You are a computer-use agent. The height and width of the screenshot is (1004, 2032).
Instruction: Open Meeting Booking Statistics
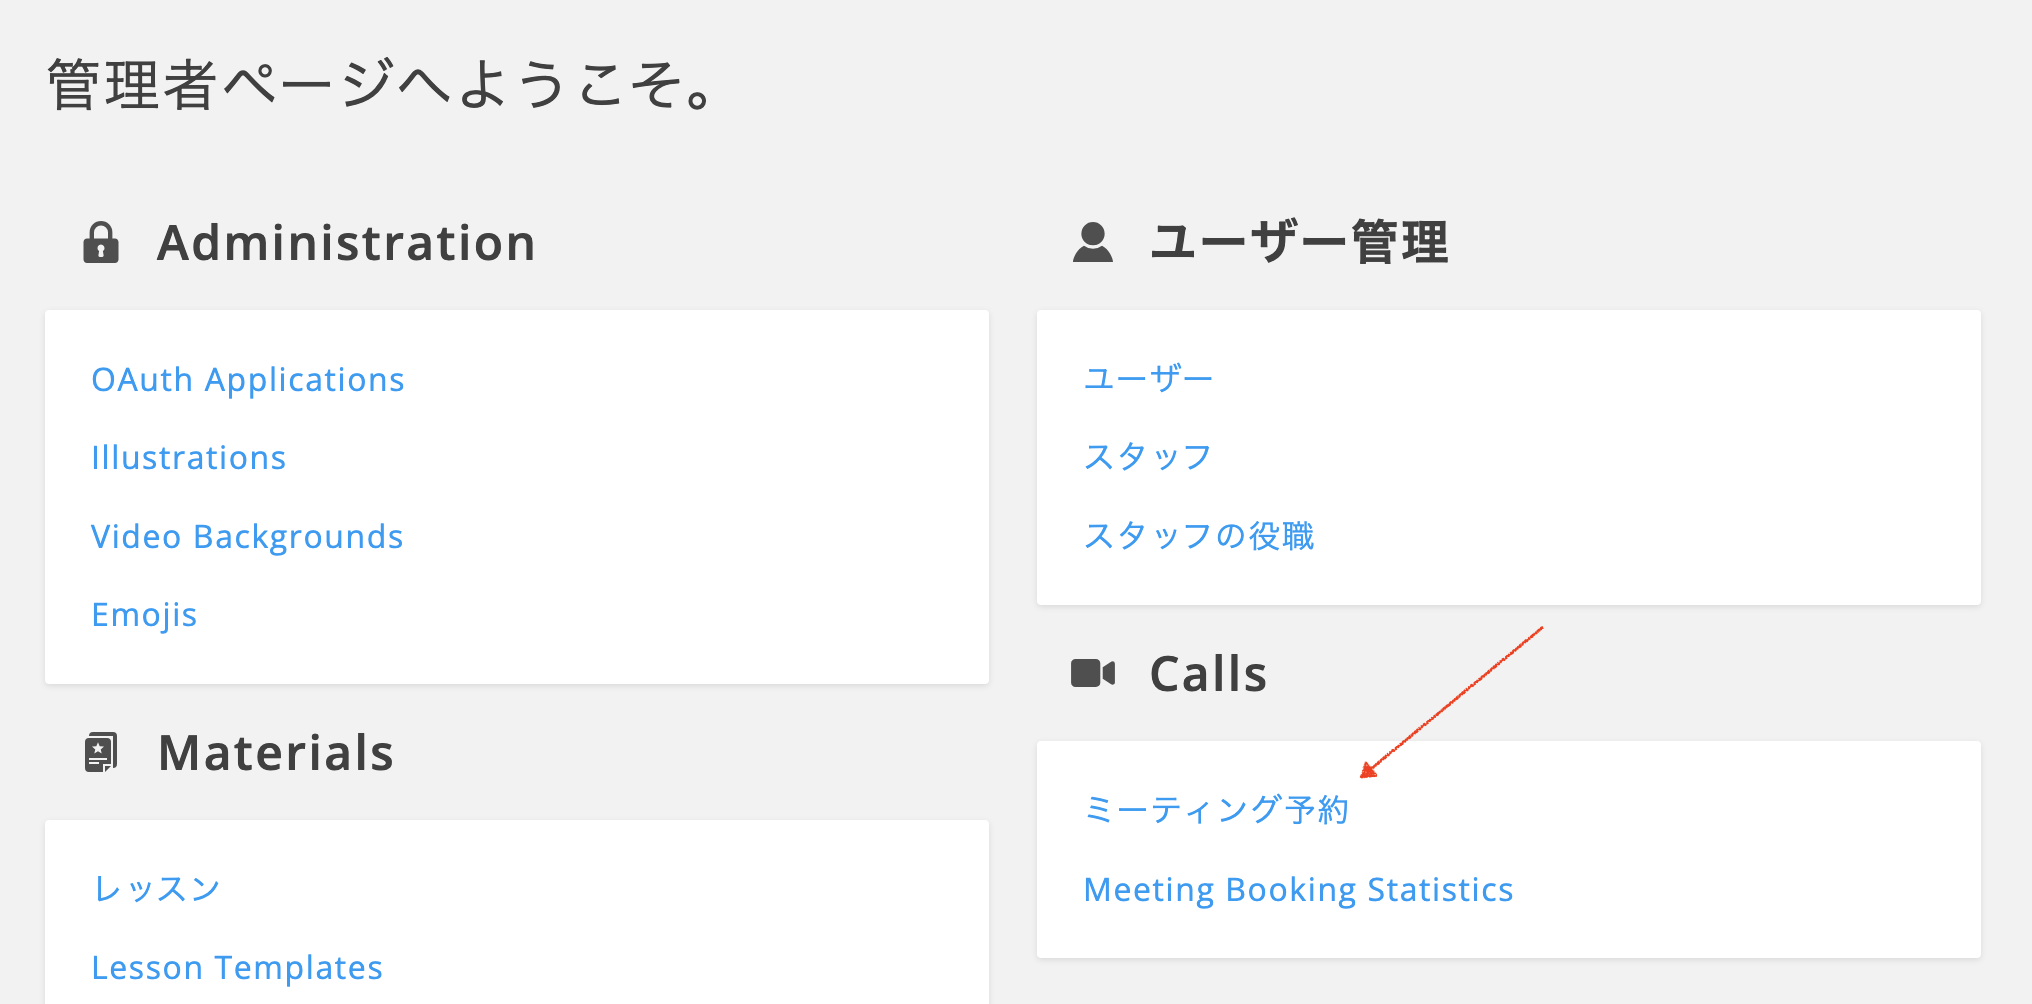pyautogui.click(x=1298, y=890)
